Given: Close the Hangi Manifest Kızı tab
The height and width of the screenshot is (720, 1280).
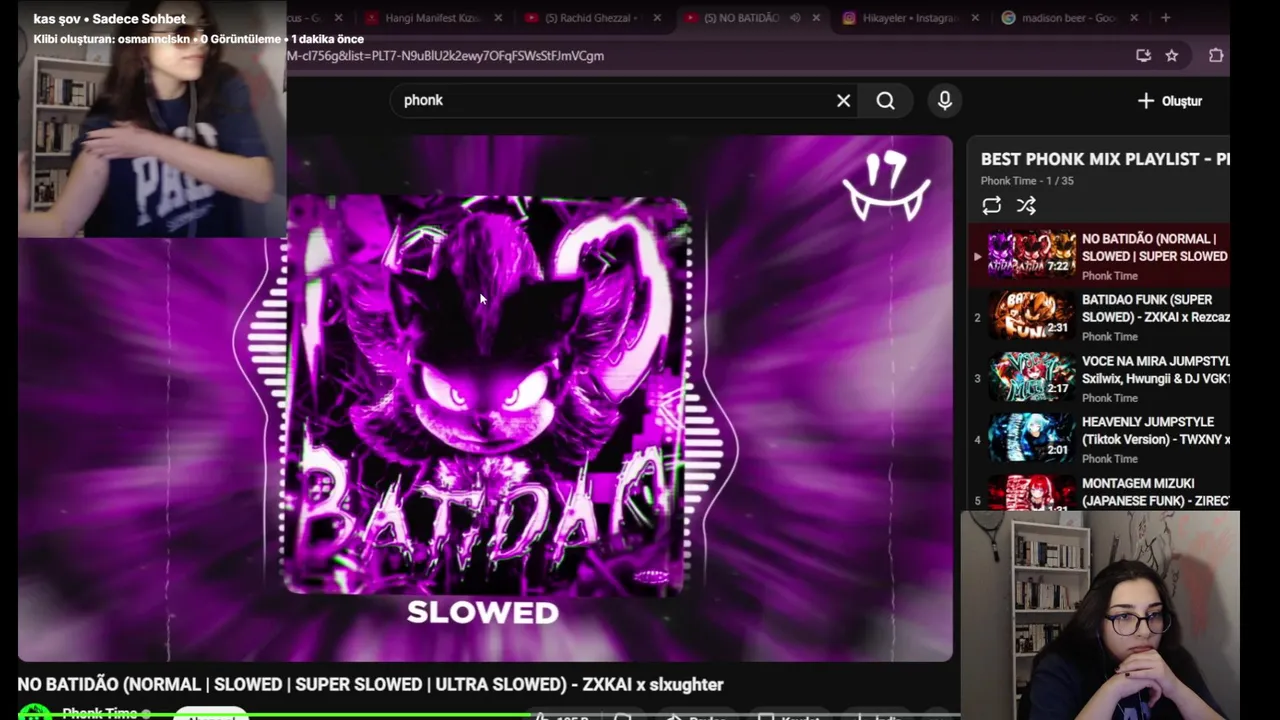Looking at the screenshot, I should pyautogui.click(x=498, y=18).
